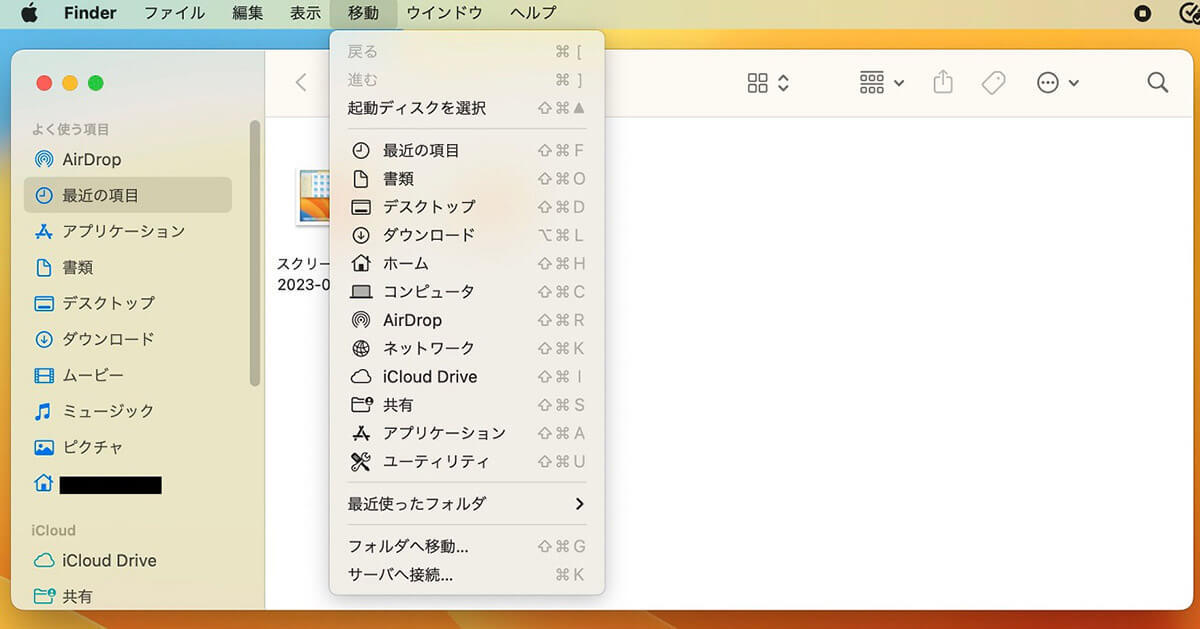Click the ダウンロード arrow icon in sidebar
Screen dimensions: 1200x629
click(x=43, y=339)
